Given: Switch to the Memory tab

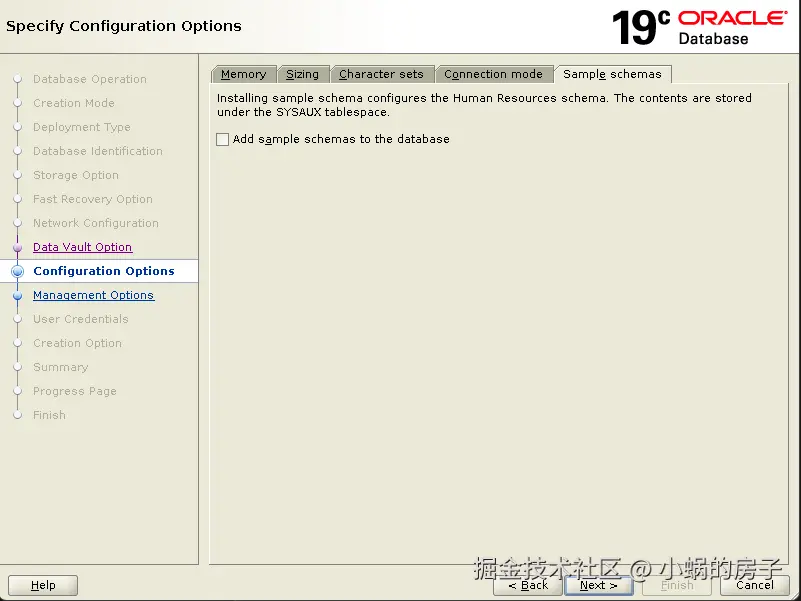Looking at the screenshot, I should (x=244, y=74).
